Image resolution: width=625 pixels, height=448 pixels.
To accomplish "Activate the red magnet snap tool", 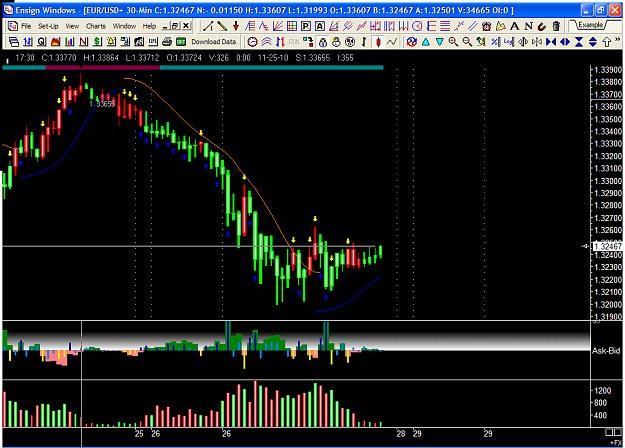I will click(542, 26).
